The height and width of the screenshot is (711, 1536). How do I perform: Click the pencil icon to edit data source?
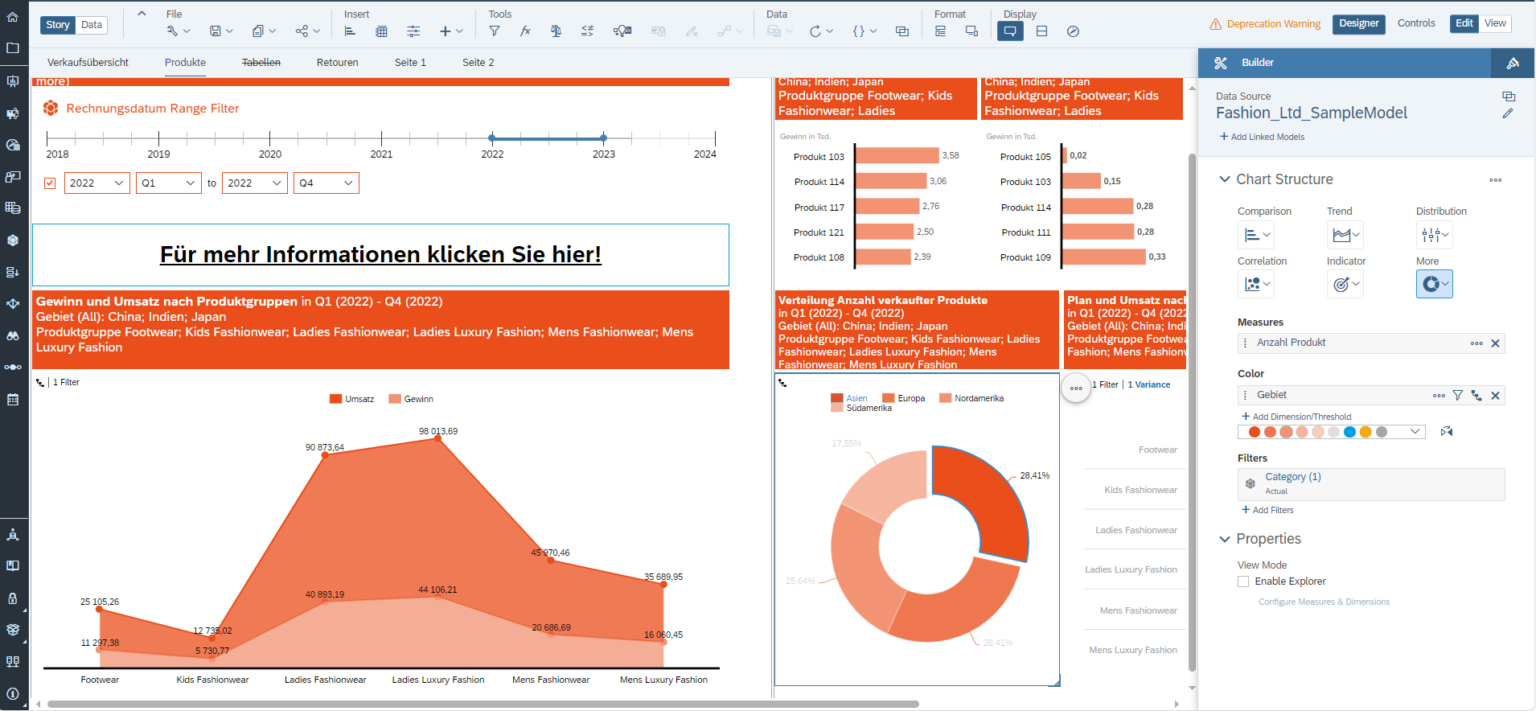point(1508,114)
